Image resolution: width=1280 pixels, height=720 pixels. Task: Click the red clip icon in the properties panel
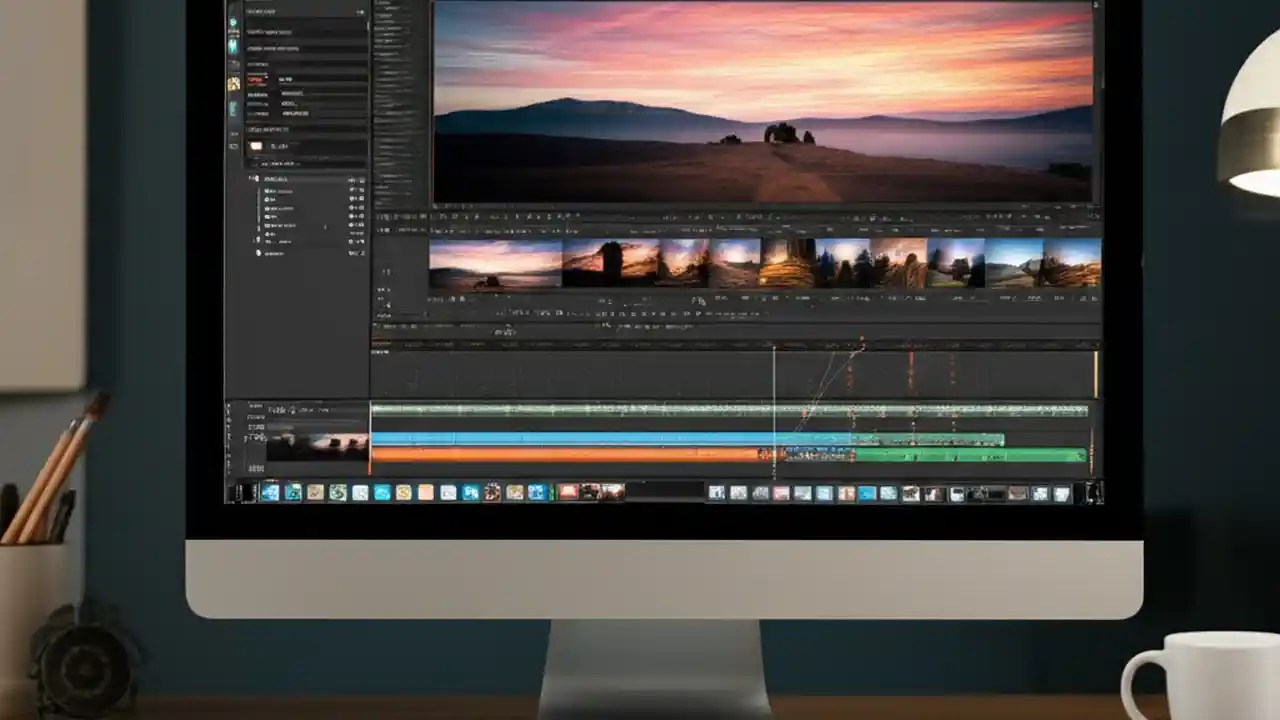[x=258, y=79]
